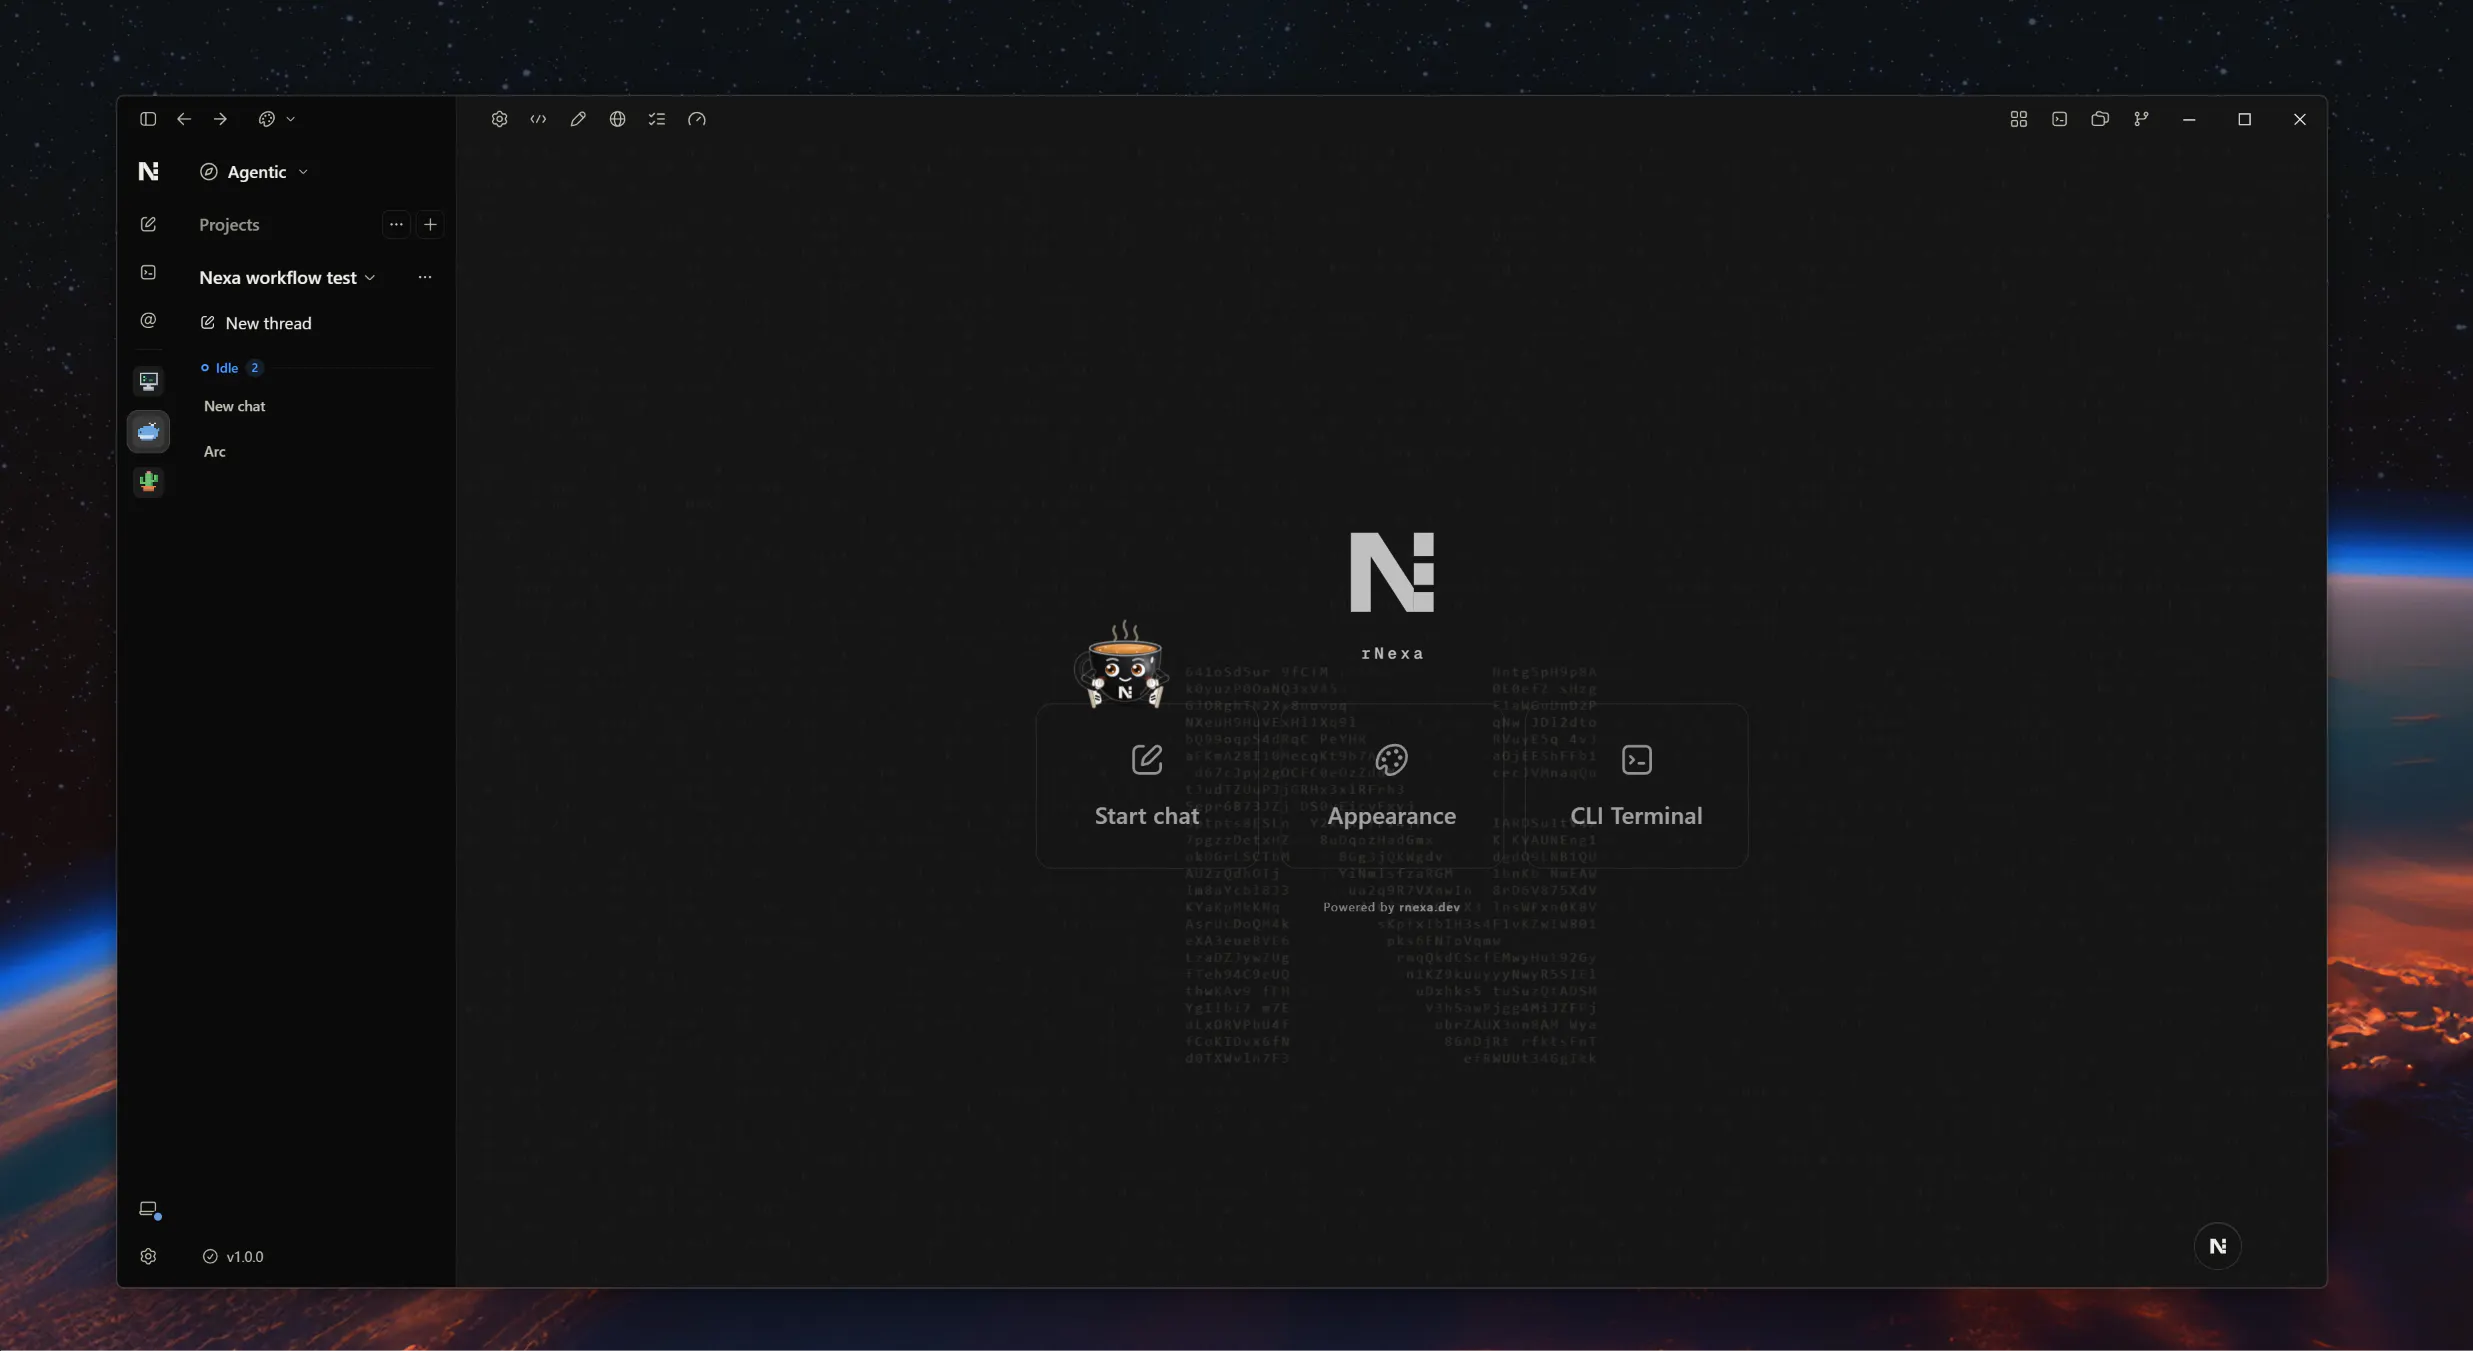Open the terminal icon at top right
Screen dimensions: 2473x1351
2060,119
